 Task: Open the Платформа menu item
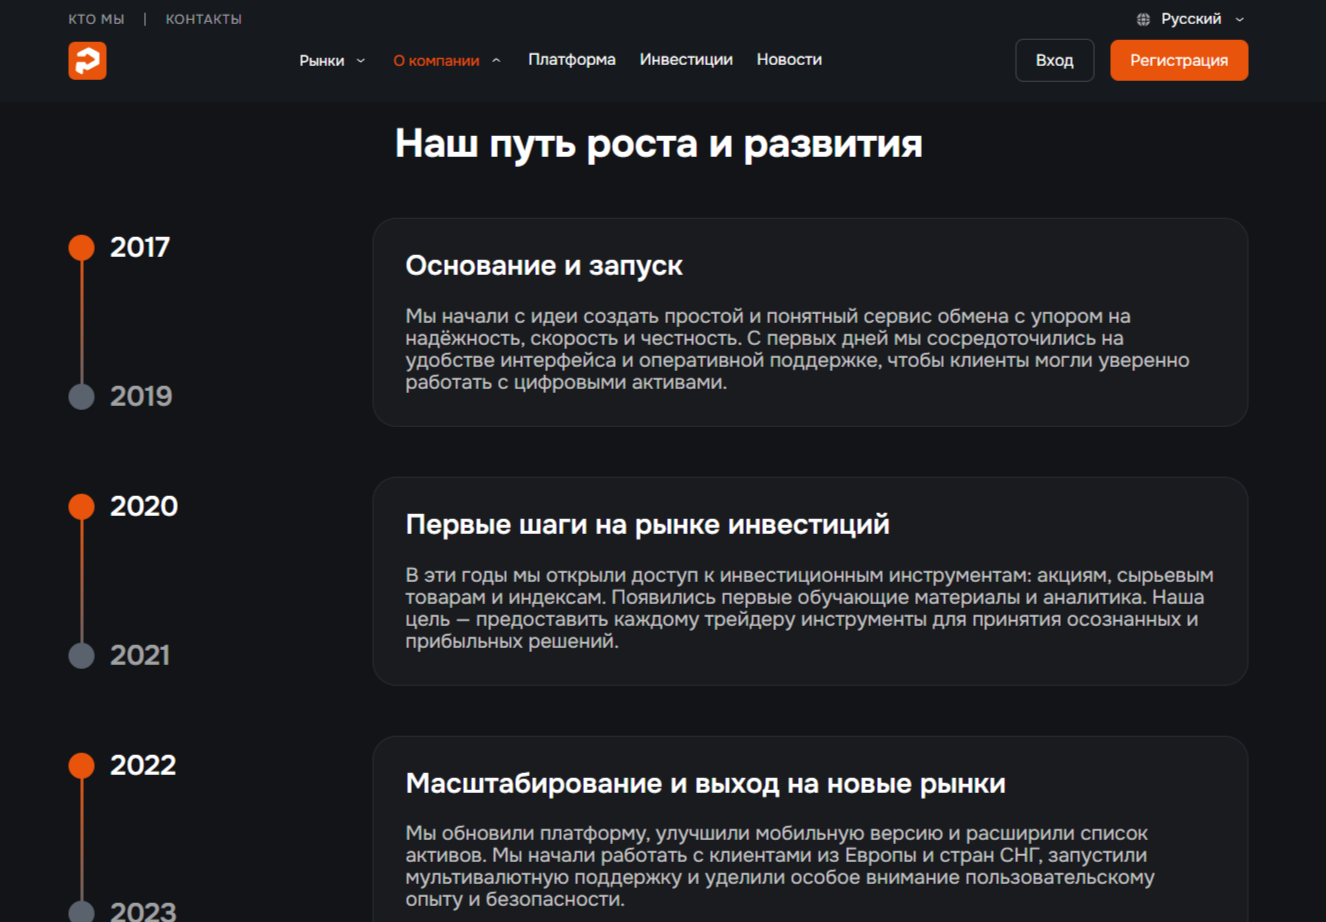click(571, 60)
